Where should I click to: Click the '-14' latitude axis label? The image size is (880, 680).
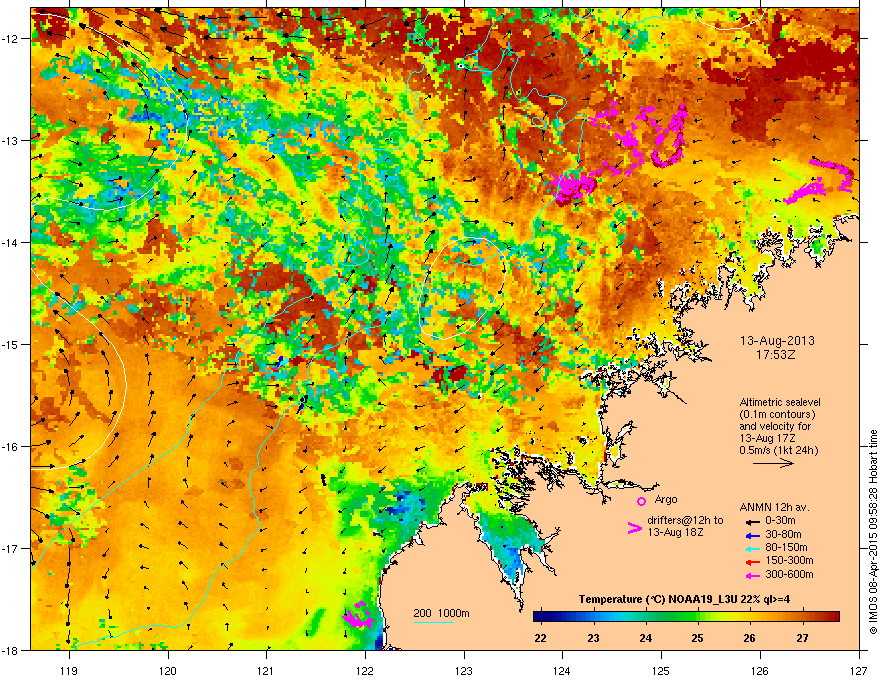[x=10, y=243]
